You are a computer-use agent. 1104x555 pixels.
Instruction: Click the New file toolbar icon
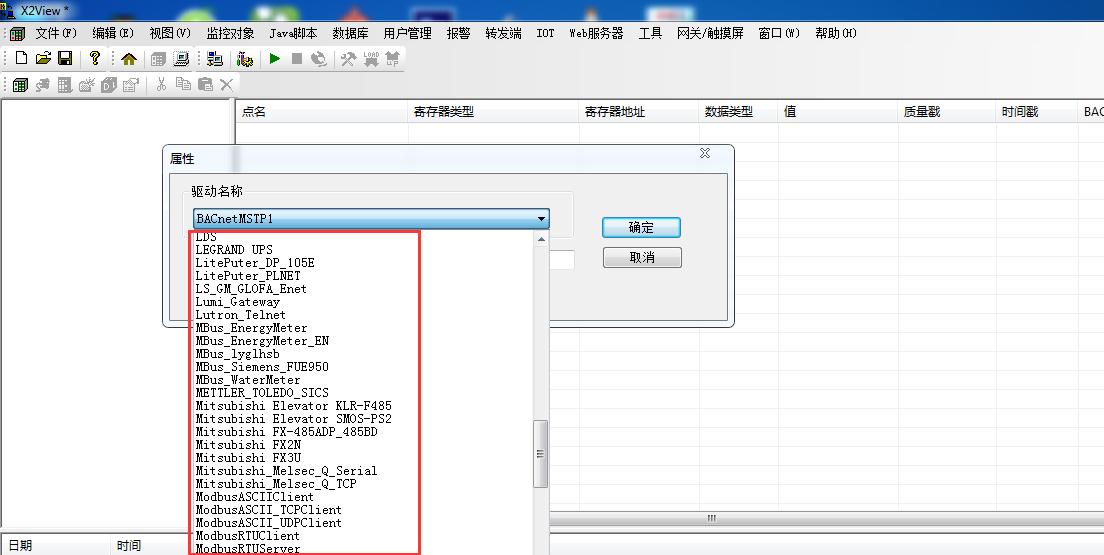20,59
